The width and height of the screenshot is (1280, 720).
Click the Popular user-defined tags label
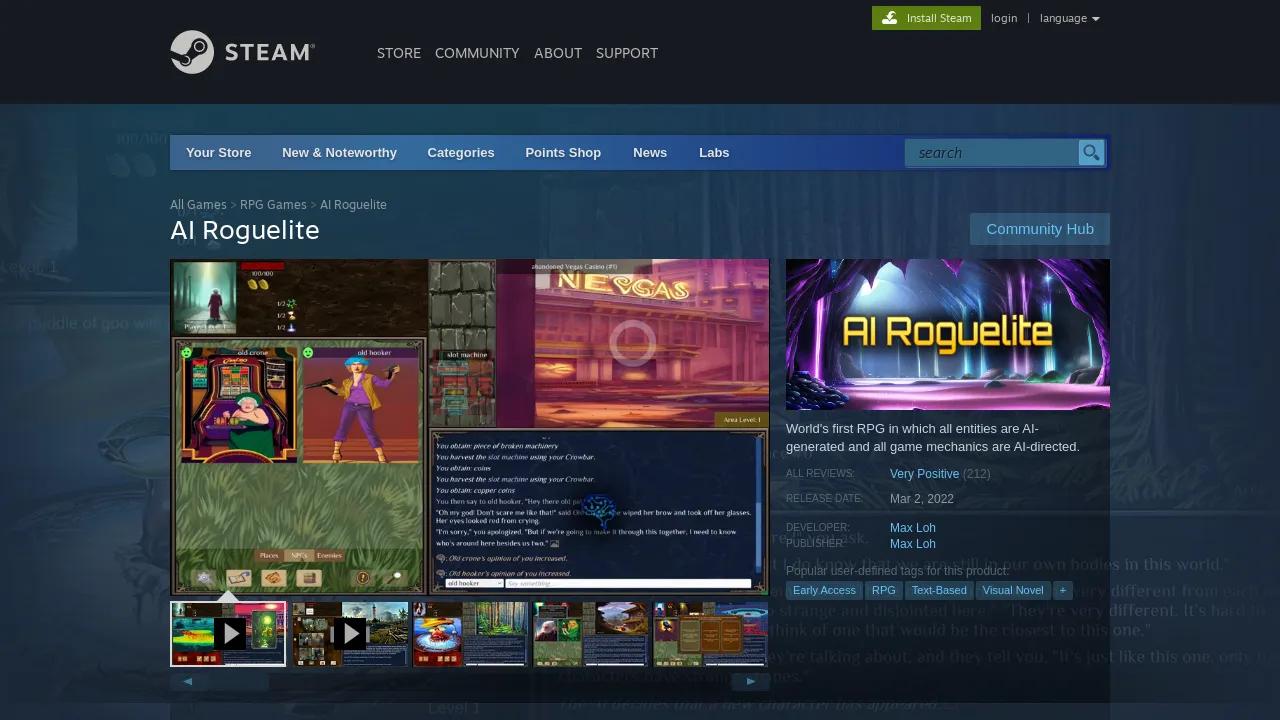tap(897, 571)
